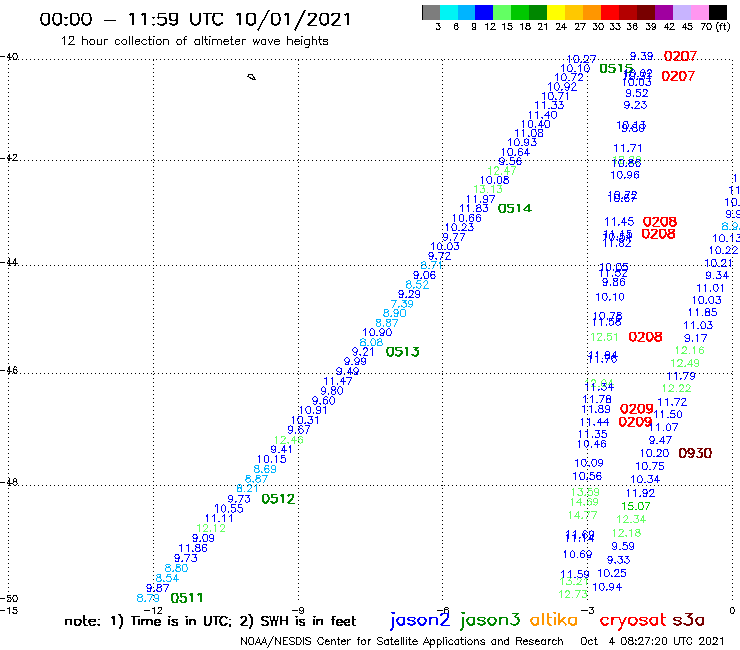
Task: Select the black swatch ending the legend
Action: pos(718,12)
